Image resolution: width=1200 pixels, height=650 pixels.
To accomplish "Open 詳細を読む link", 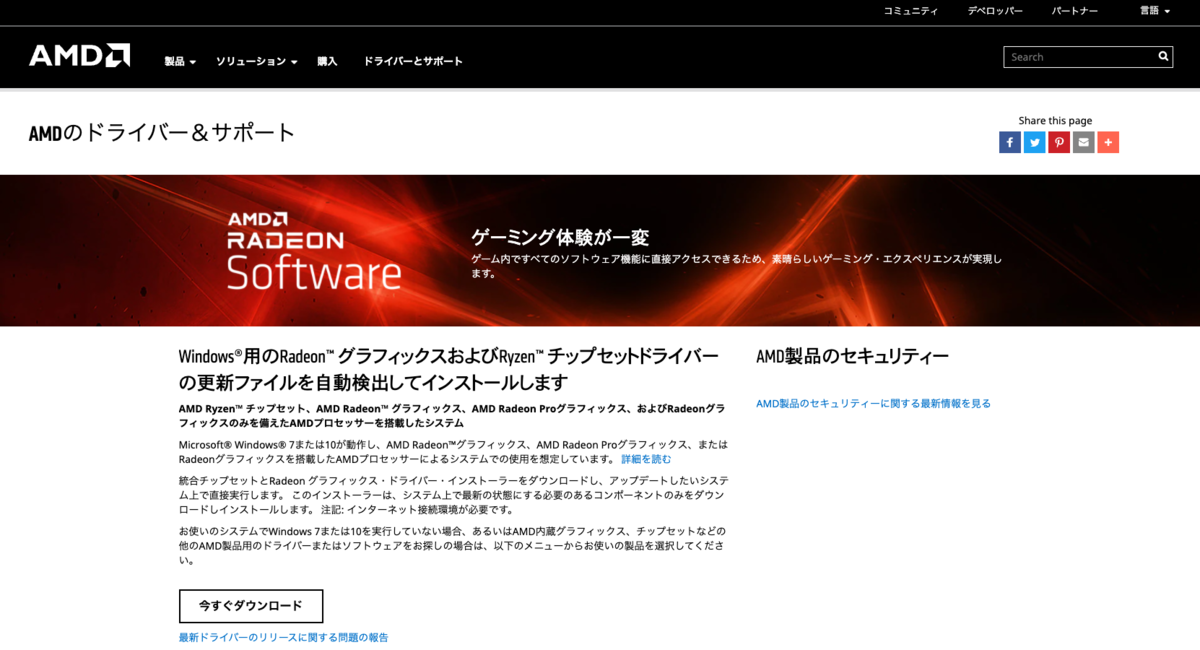I will tap(646, 459).
